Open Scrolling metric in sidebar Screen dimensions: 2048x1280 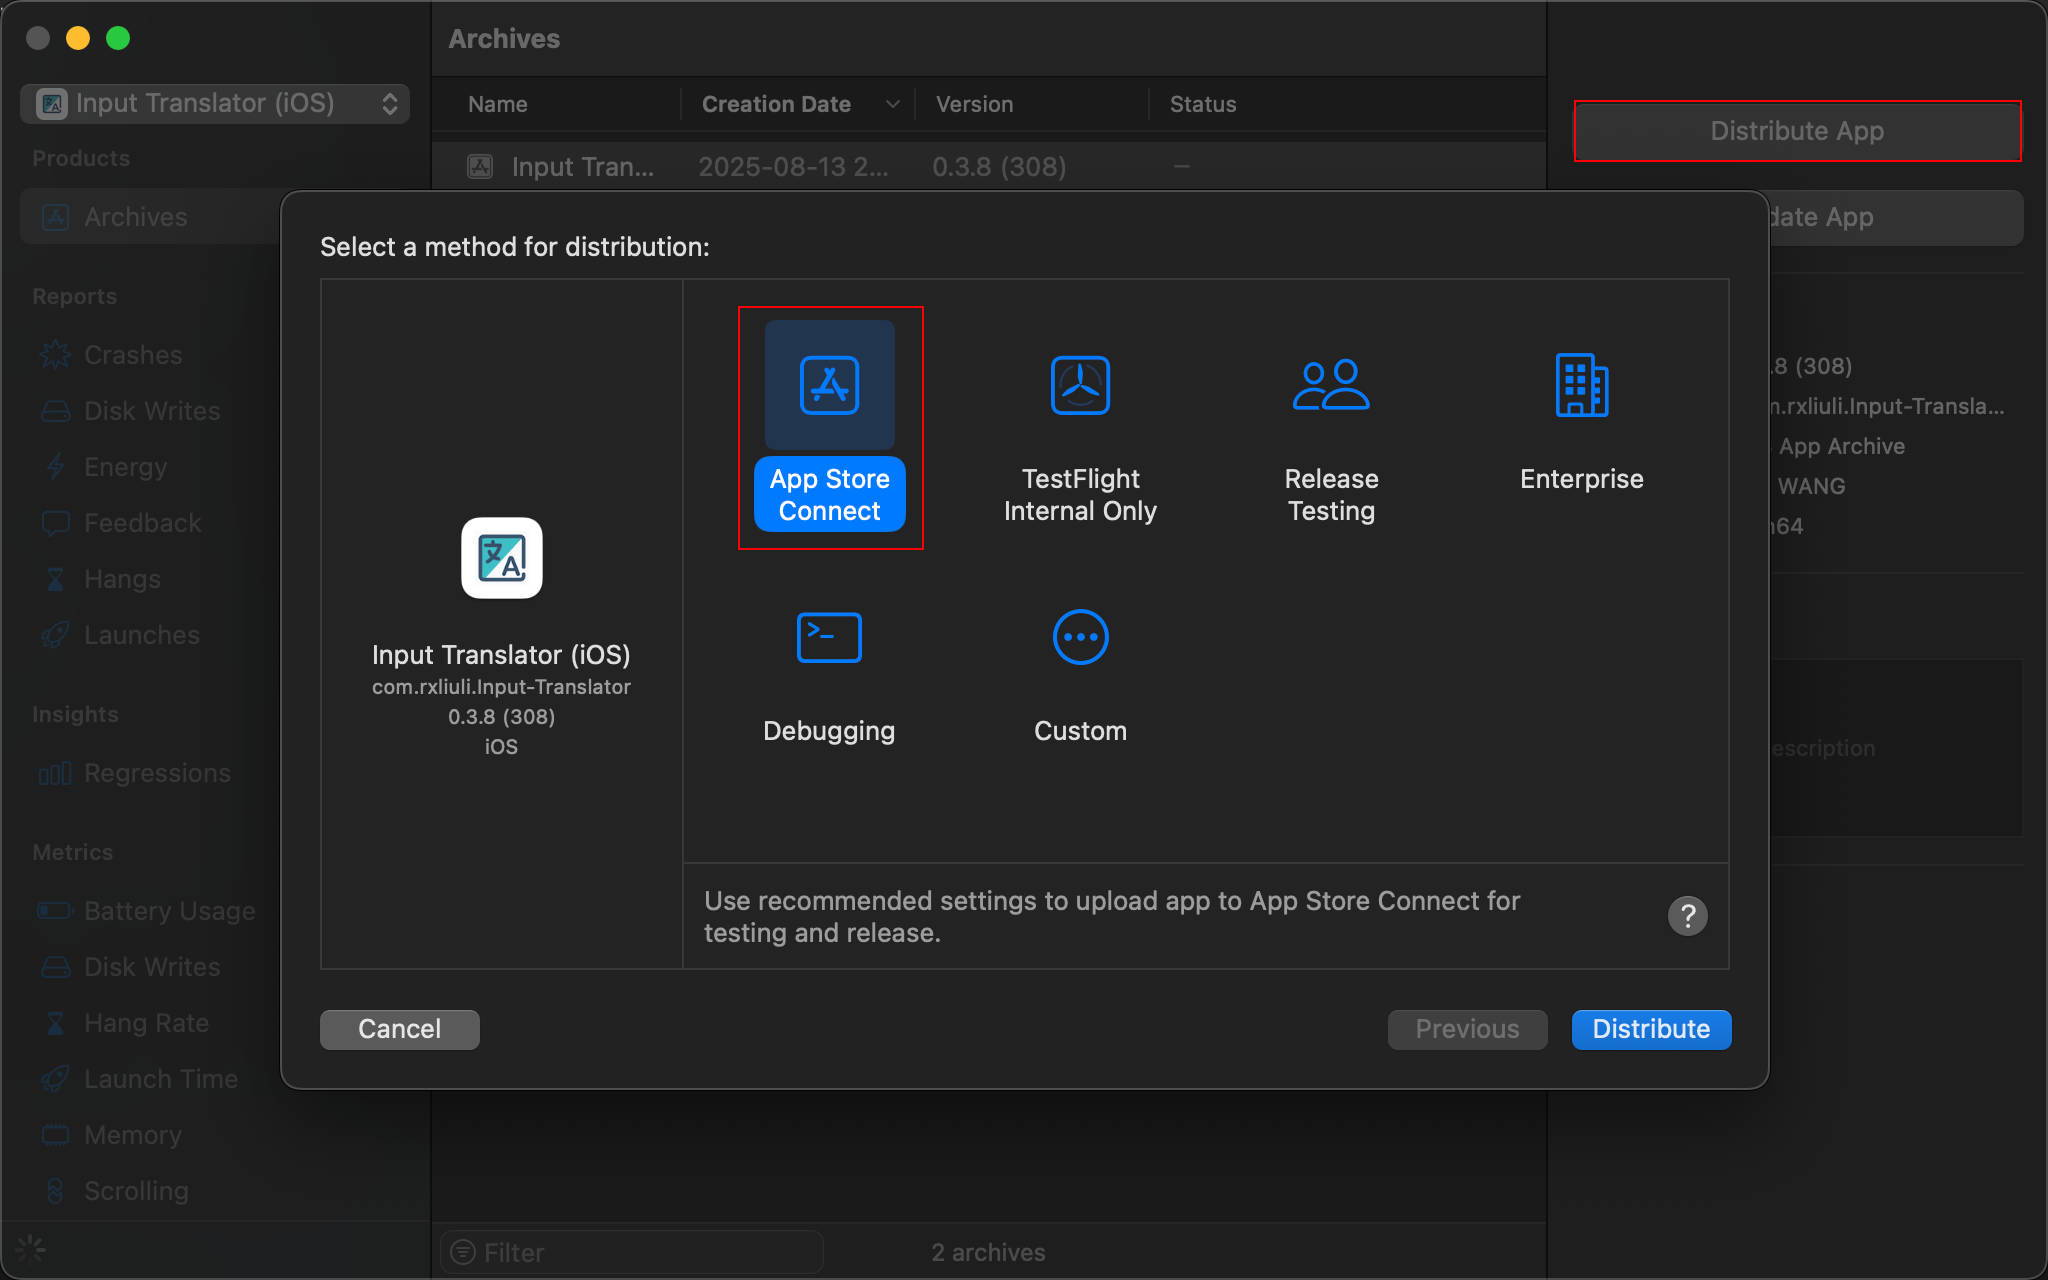click(136, 1191)
